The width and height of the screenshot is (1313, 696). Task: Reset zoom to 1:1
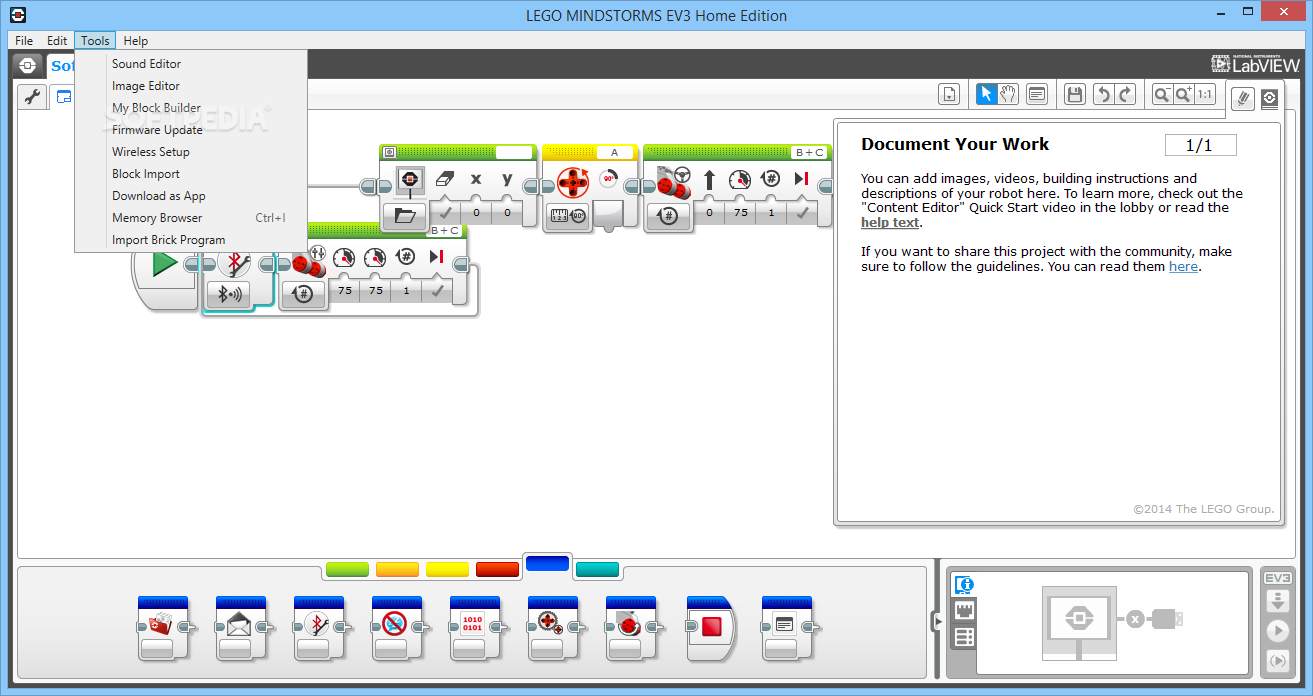point(1204,94)
